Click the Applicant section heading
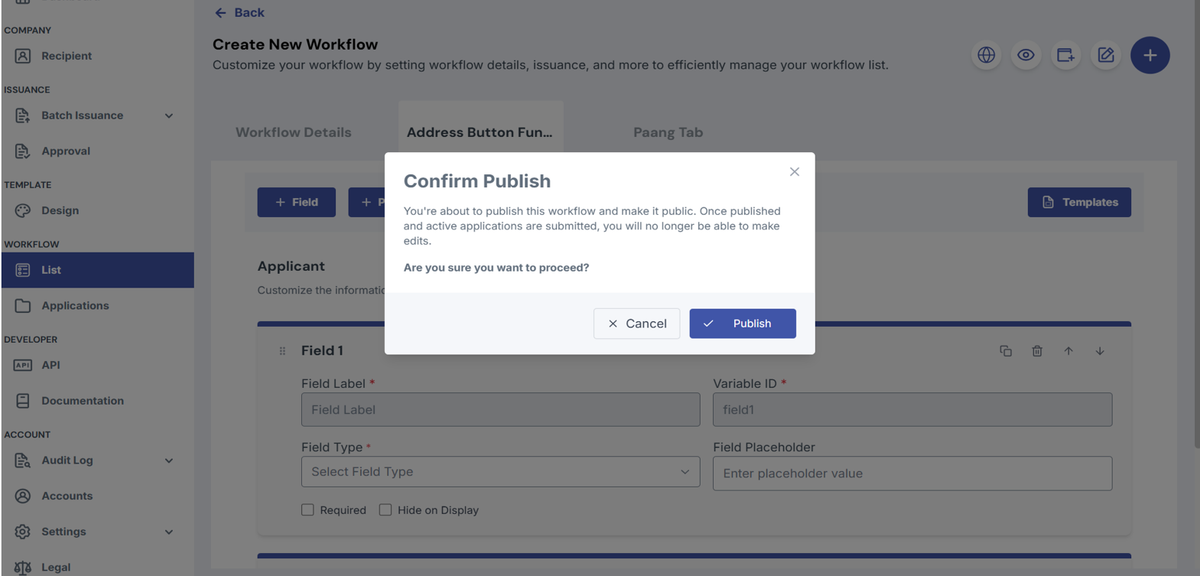This screenshot has height=576, width=1200. click(x=291, y=266)
